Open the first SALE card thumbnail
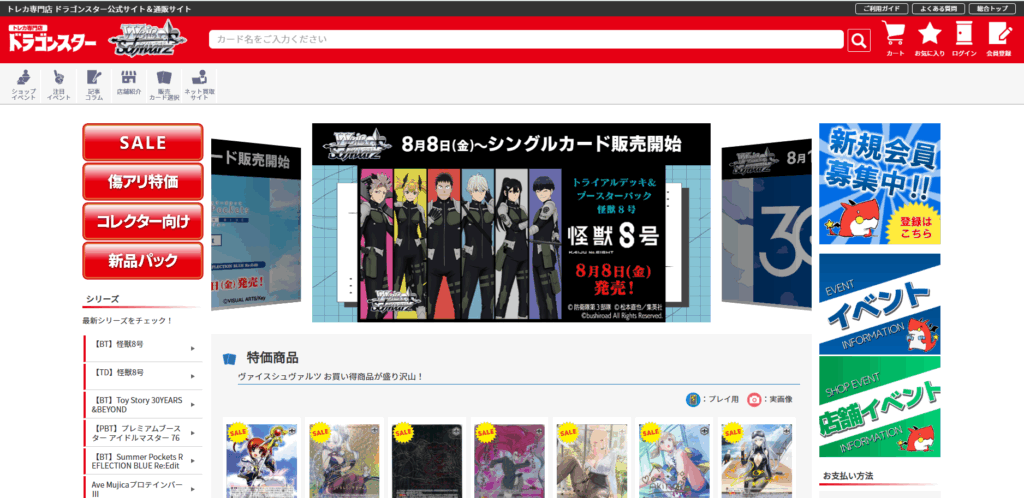Screen dimensions: 1024x498 click(261, 459)
